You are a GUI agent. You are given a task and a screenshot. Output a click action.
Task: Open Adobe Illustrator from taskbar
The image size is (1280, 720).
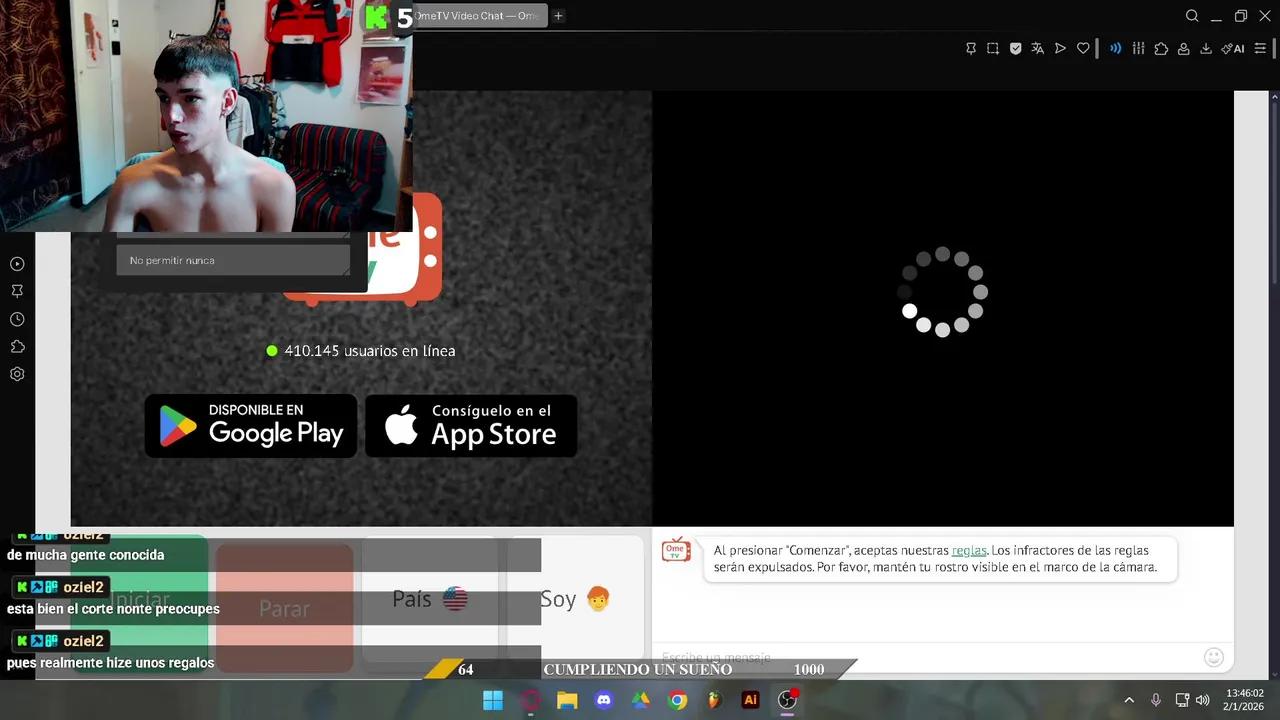pos(750,700)
